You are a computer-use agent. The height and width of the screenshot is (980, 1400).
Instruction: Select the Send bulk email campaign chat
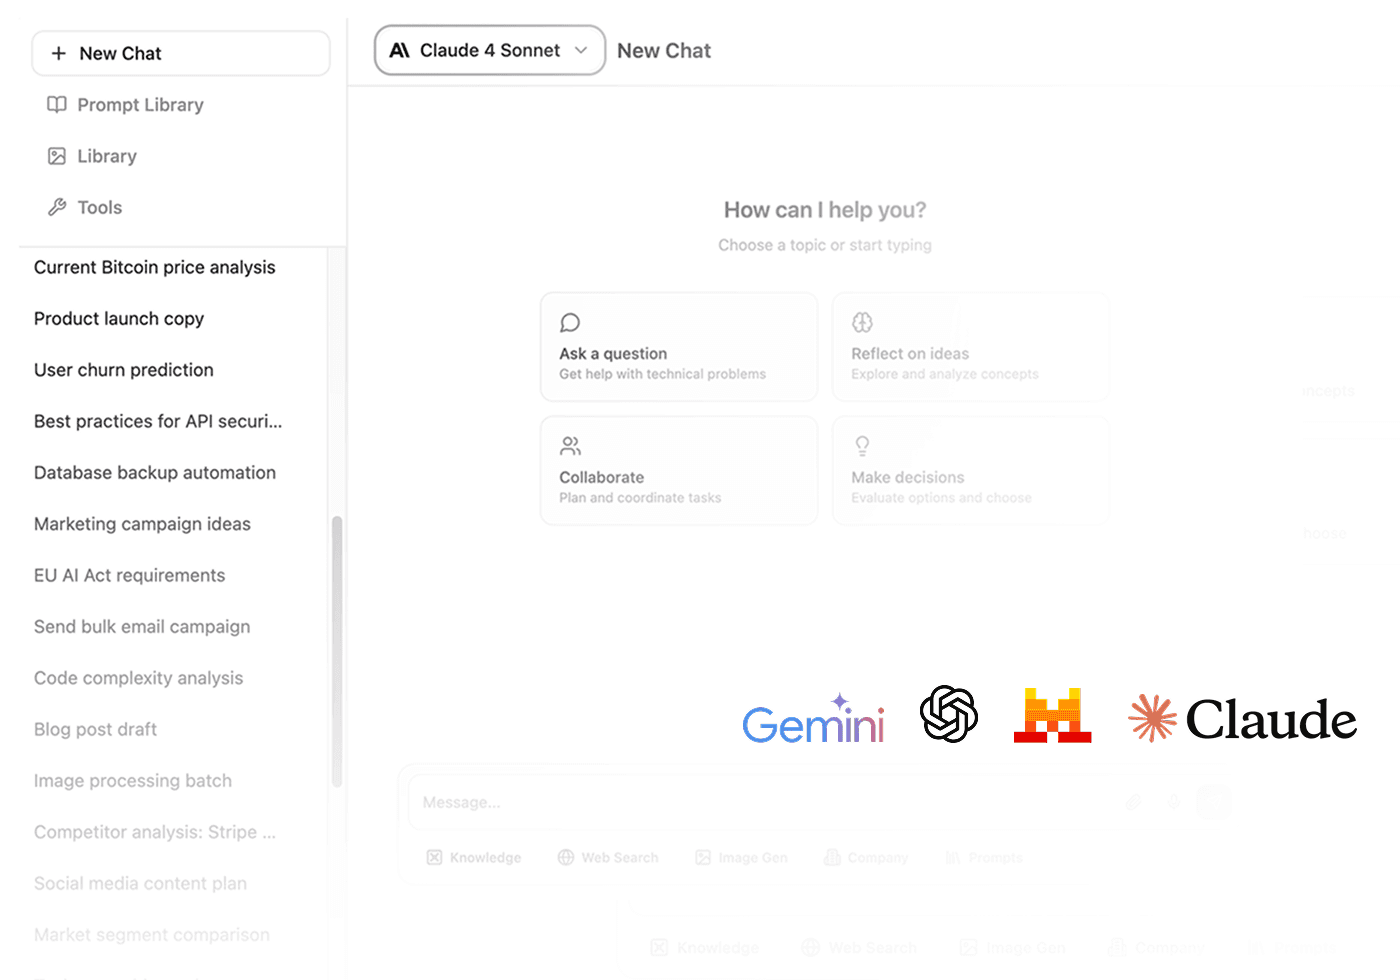(x=142, y=627)
